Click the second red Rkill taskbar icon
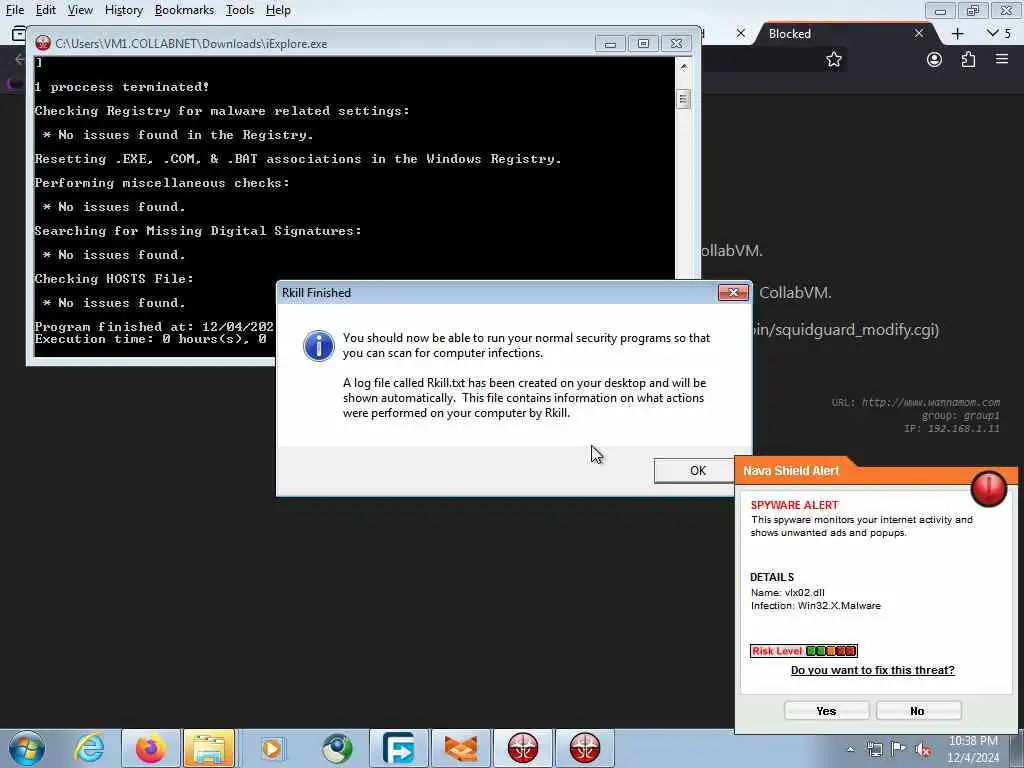This screenshot has height=768, width=1024. tap(584, 748)
